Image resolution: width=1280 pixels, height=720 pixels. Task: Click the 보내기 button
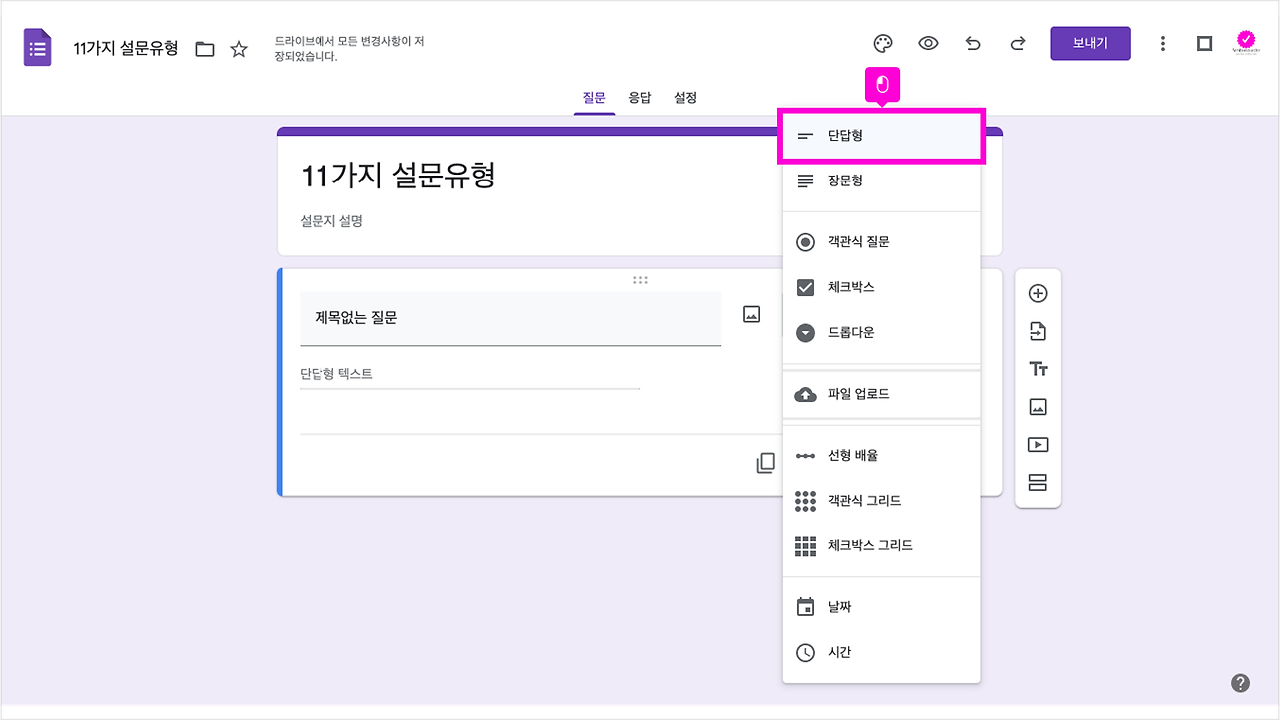[x=1090, y=43]
